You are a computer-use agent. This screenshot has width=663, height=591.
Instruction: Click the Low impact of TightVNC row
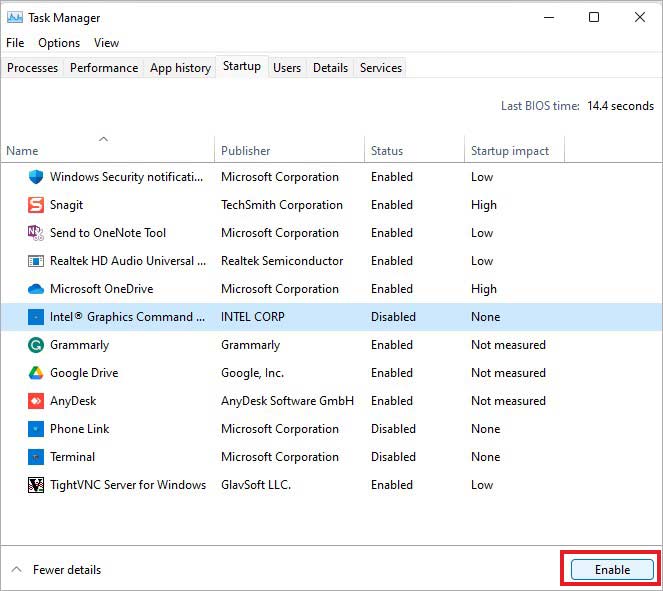tap(482, 485)
